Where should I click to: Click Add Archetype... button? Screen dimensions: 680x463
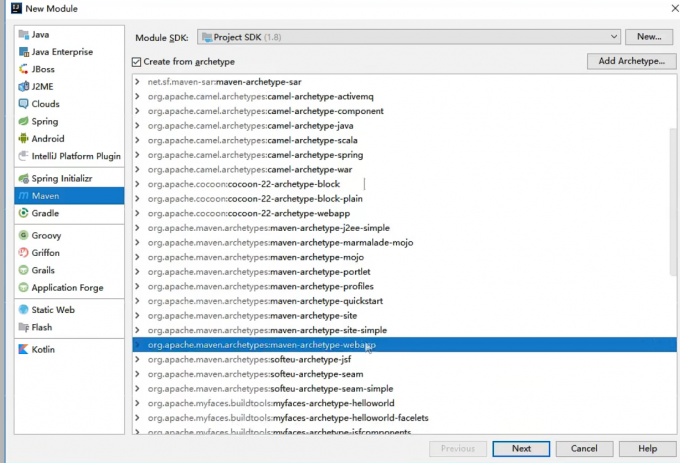(x=631, y=61)
